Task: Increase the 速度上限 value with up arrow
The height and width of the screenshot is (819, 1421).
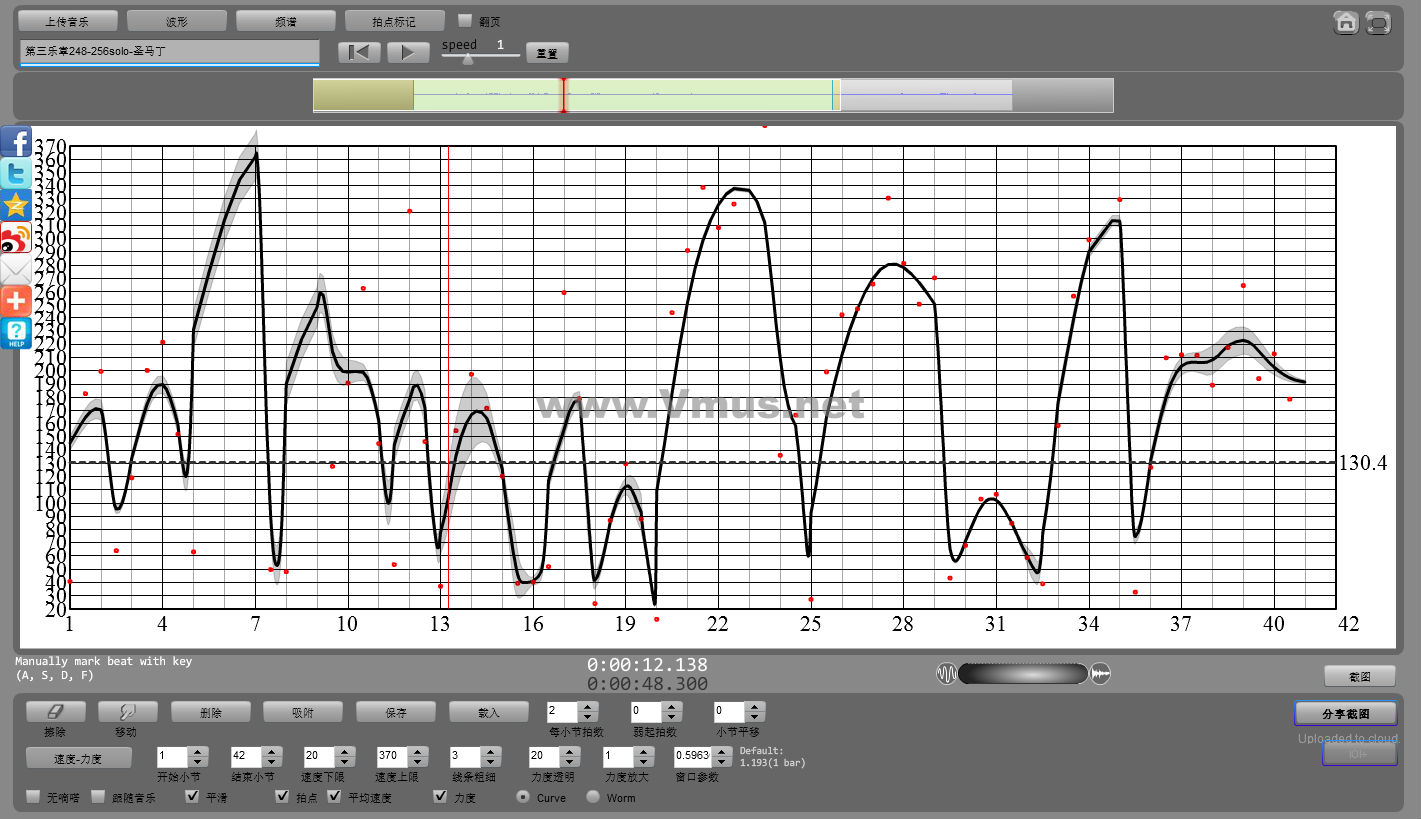Action: coord(418,751)
